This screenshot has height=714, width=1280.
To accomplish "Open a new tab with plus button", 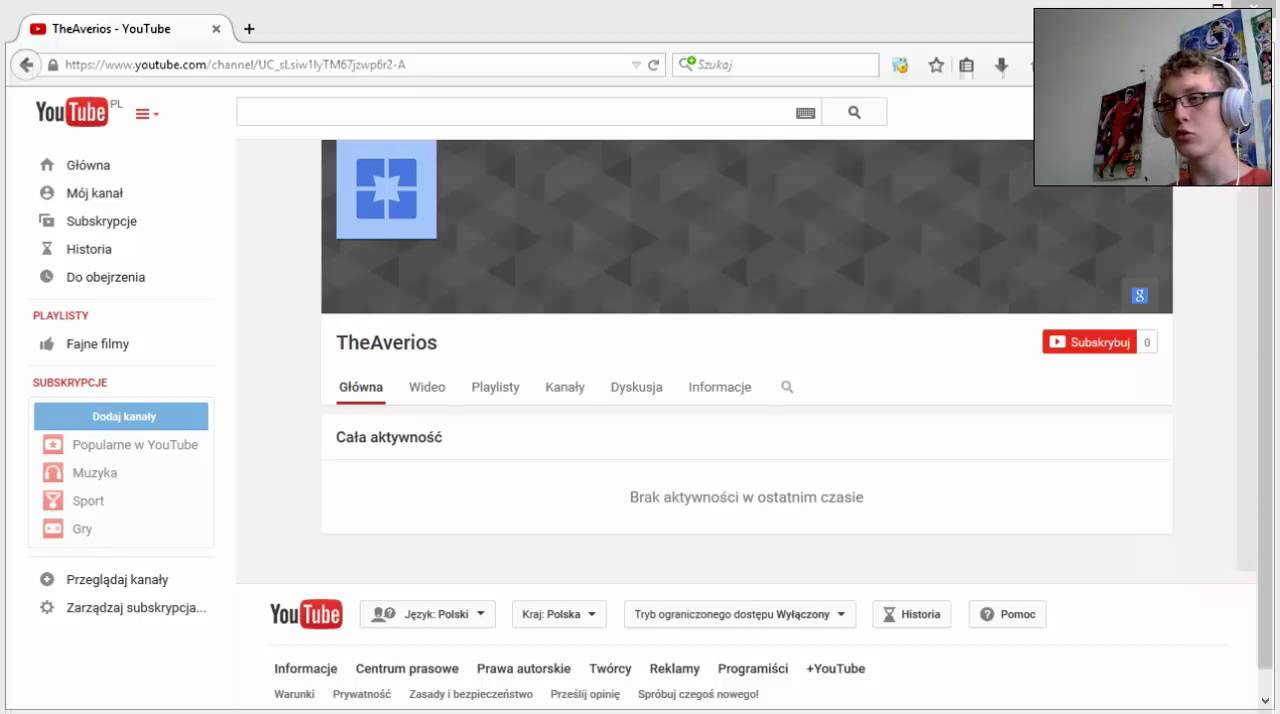I will pos(249,29).
